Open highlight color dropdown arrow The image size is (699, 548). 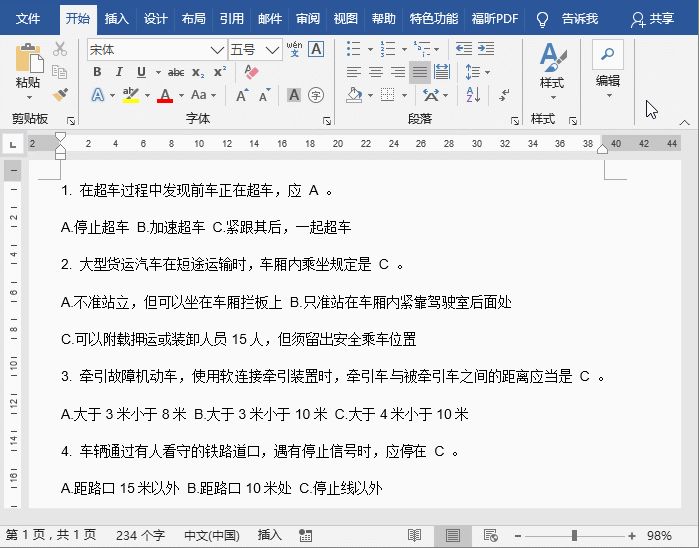147,95
